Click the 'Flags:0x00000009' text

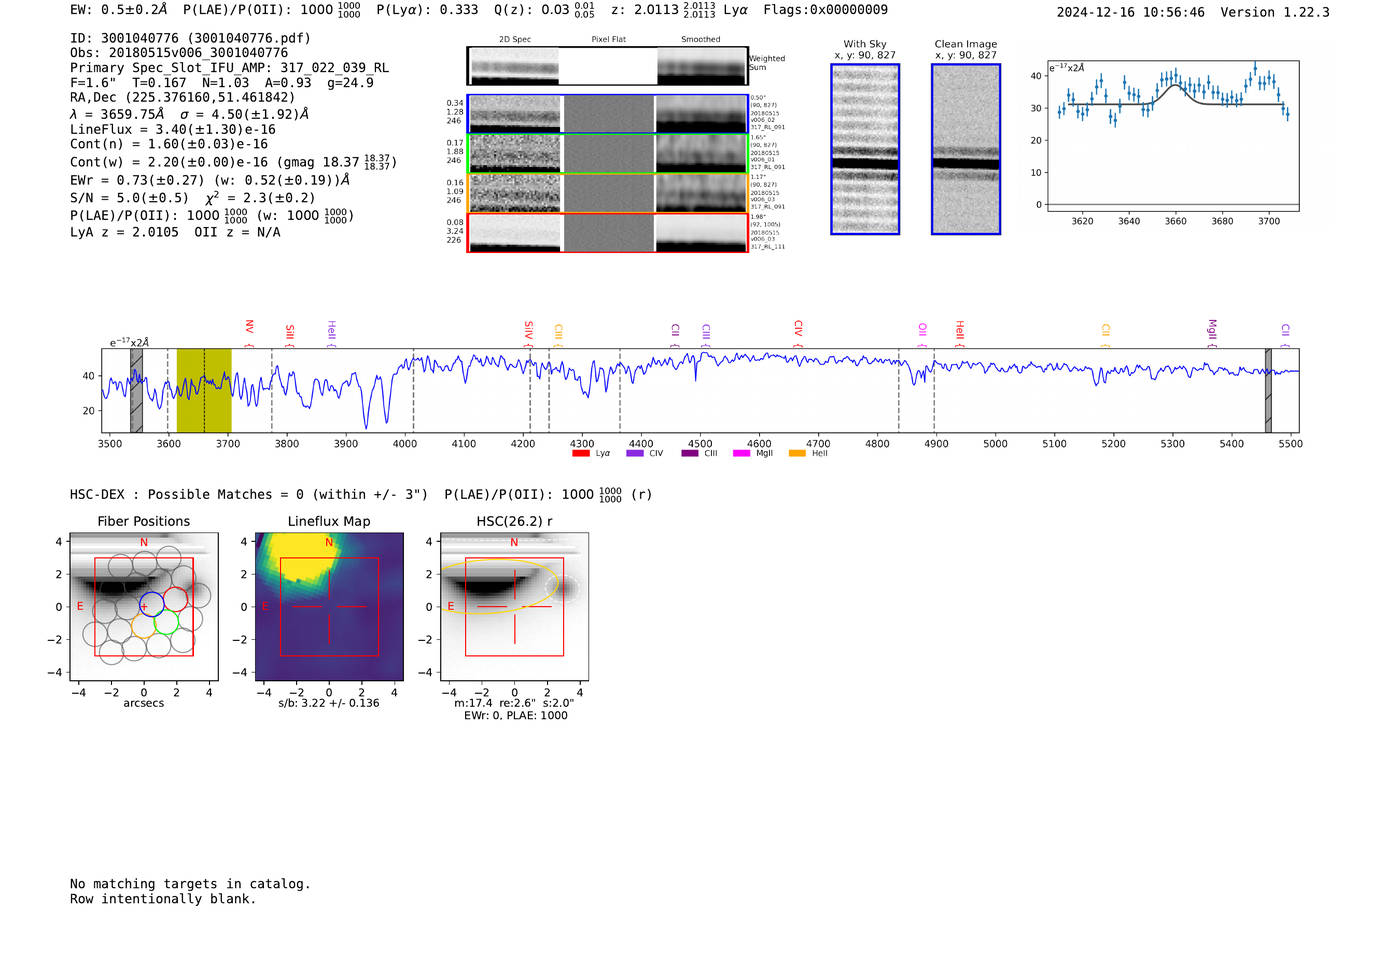tap(825, 10)
